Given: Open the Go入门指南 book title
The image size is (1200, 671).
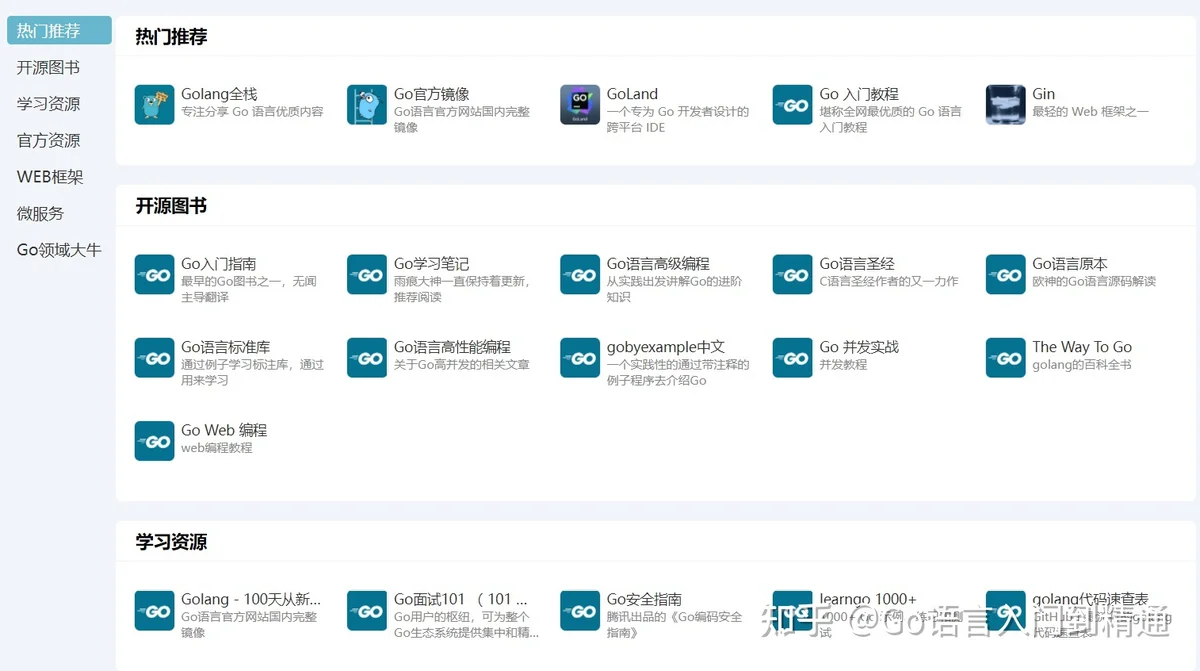Looking at the screenshot, I should point(219,264).
